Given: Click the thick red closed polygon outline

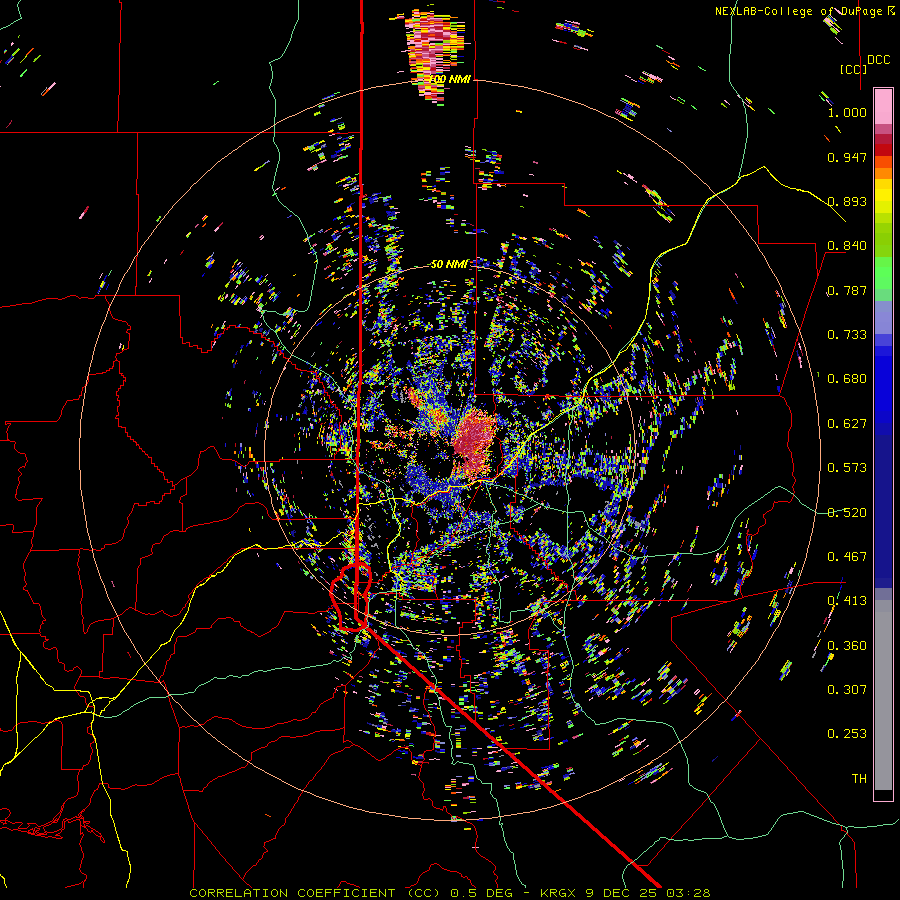Looking at the screenshot, I should point(351,598).
